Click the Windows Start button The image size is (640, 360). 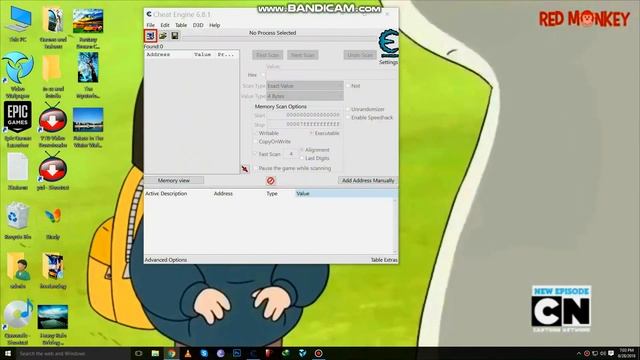pyautogui.click(x=8, y=353)
